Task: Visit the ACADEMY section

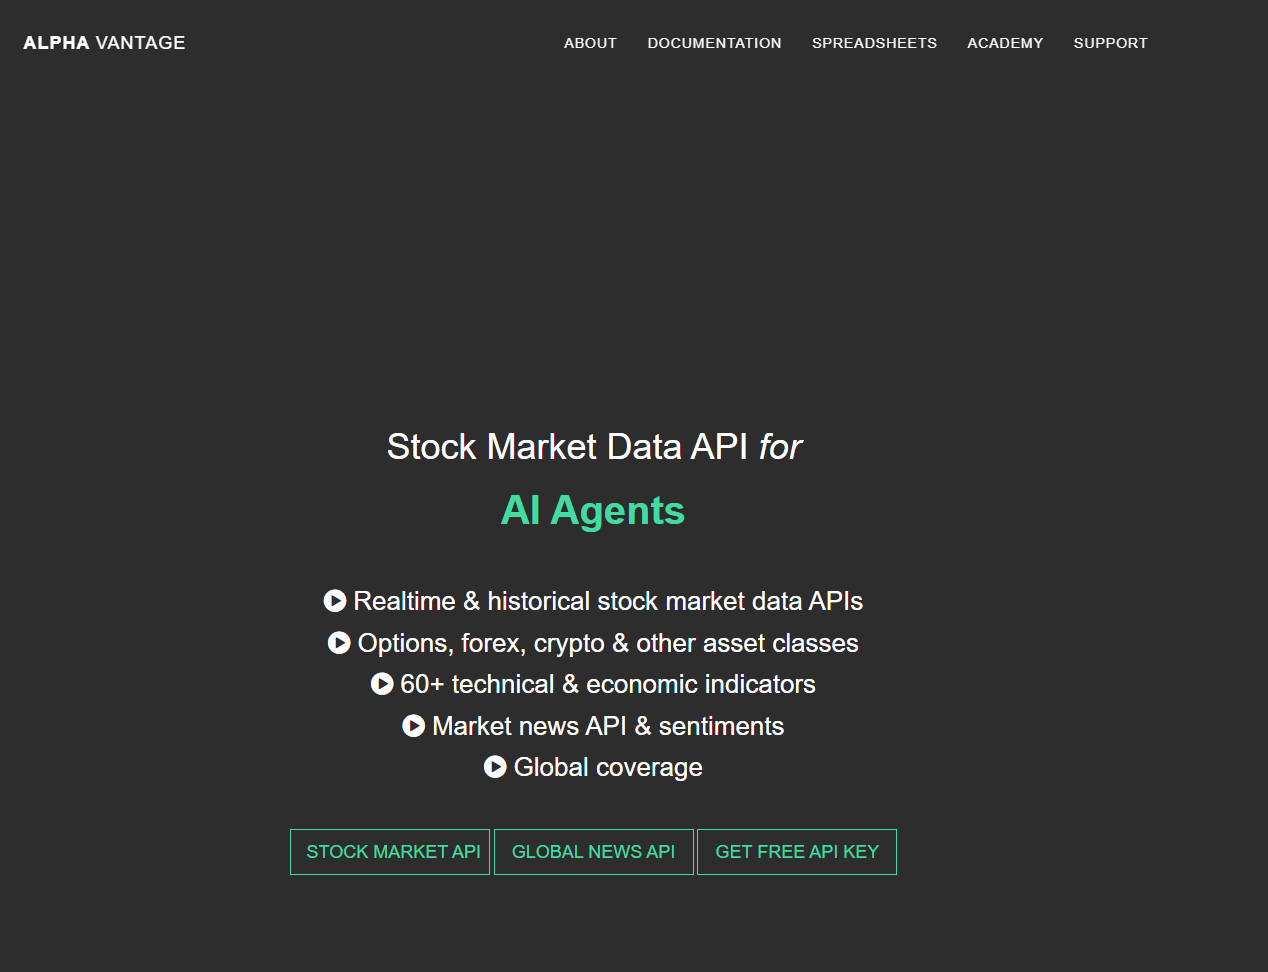Action: coord(1005,43)
